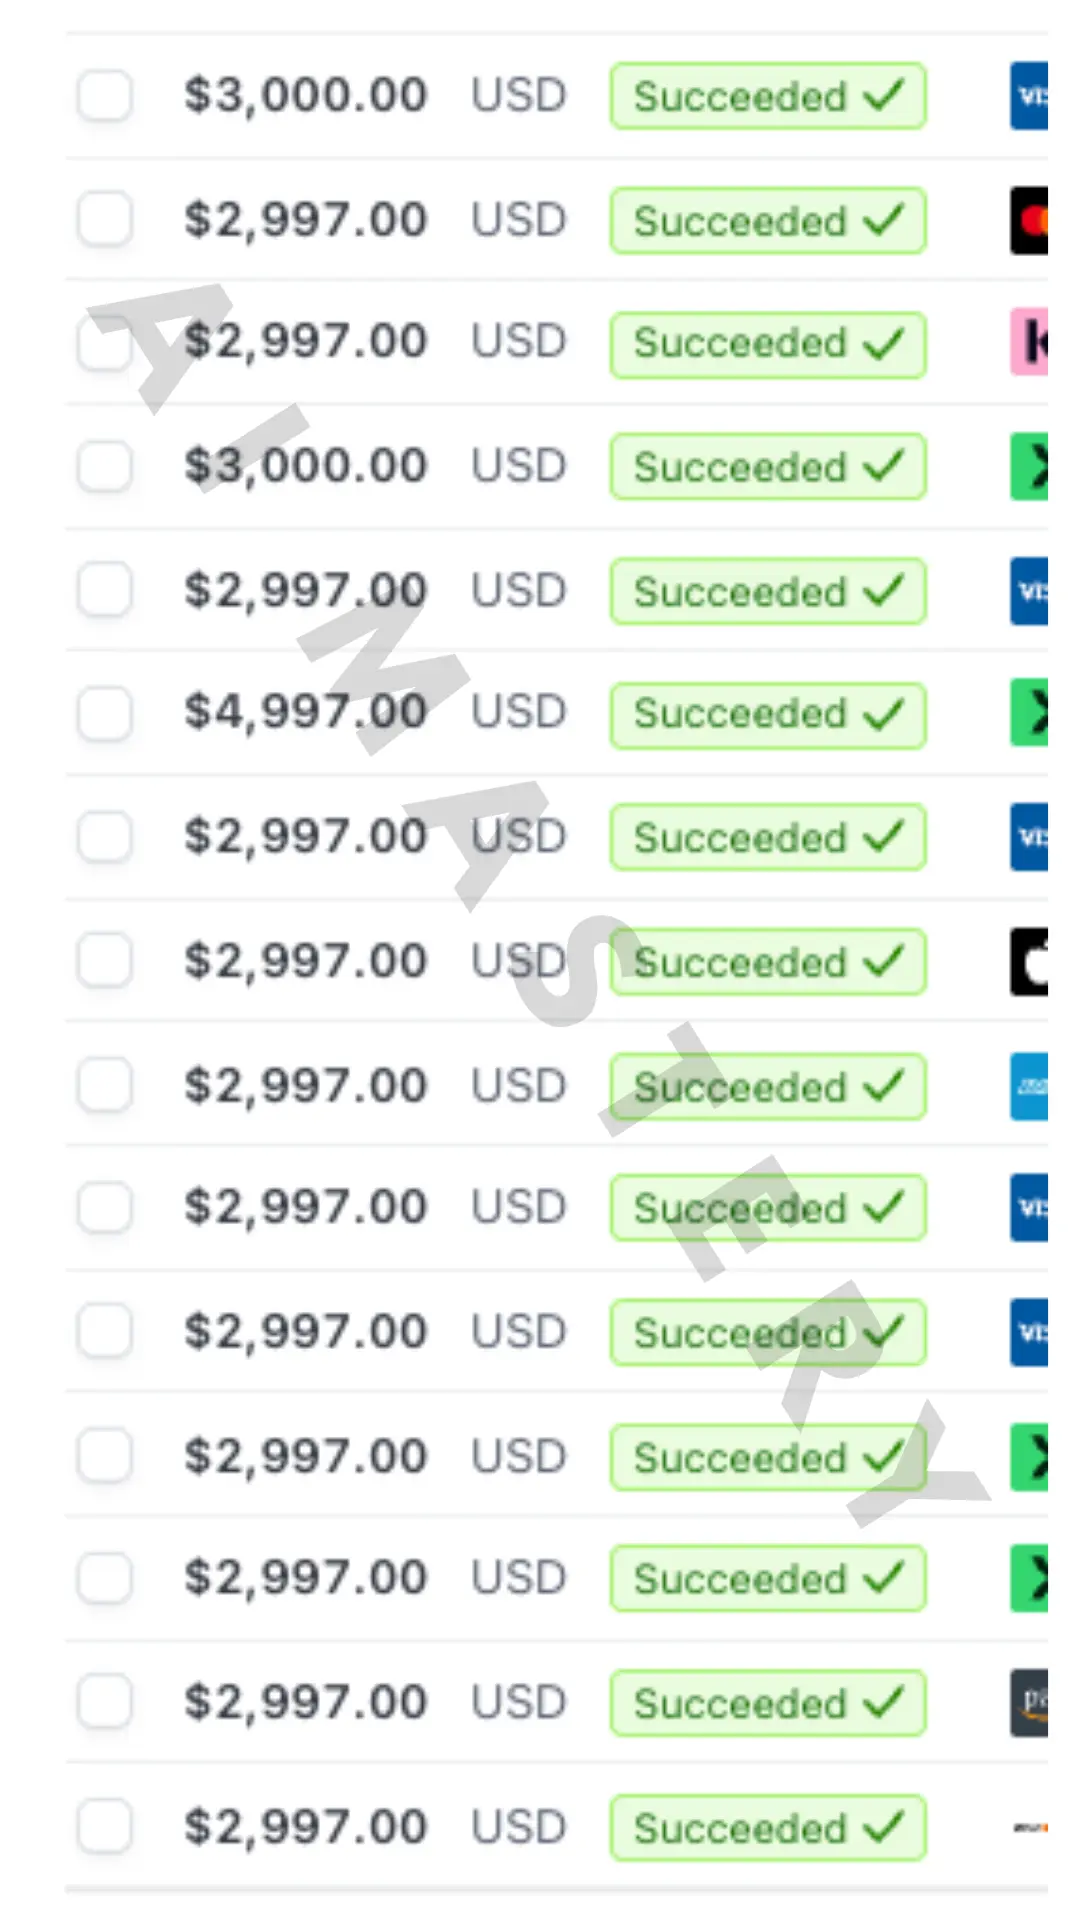Viewport: 1080px width, 1920px height.
Task: Click the light-blue American Express icon
Action: pyautogui.click(x=1030, y=1086)
